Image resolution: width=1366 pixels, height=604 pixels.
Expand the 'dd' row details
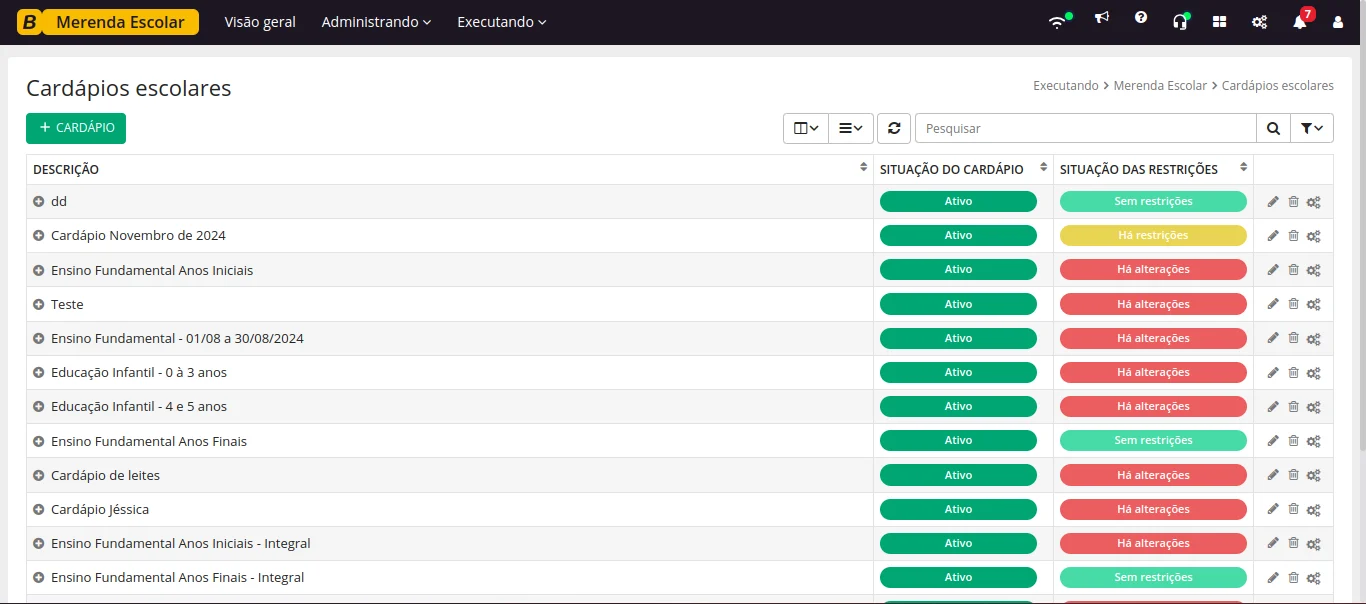tap(39, 201)
